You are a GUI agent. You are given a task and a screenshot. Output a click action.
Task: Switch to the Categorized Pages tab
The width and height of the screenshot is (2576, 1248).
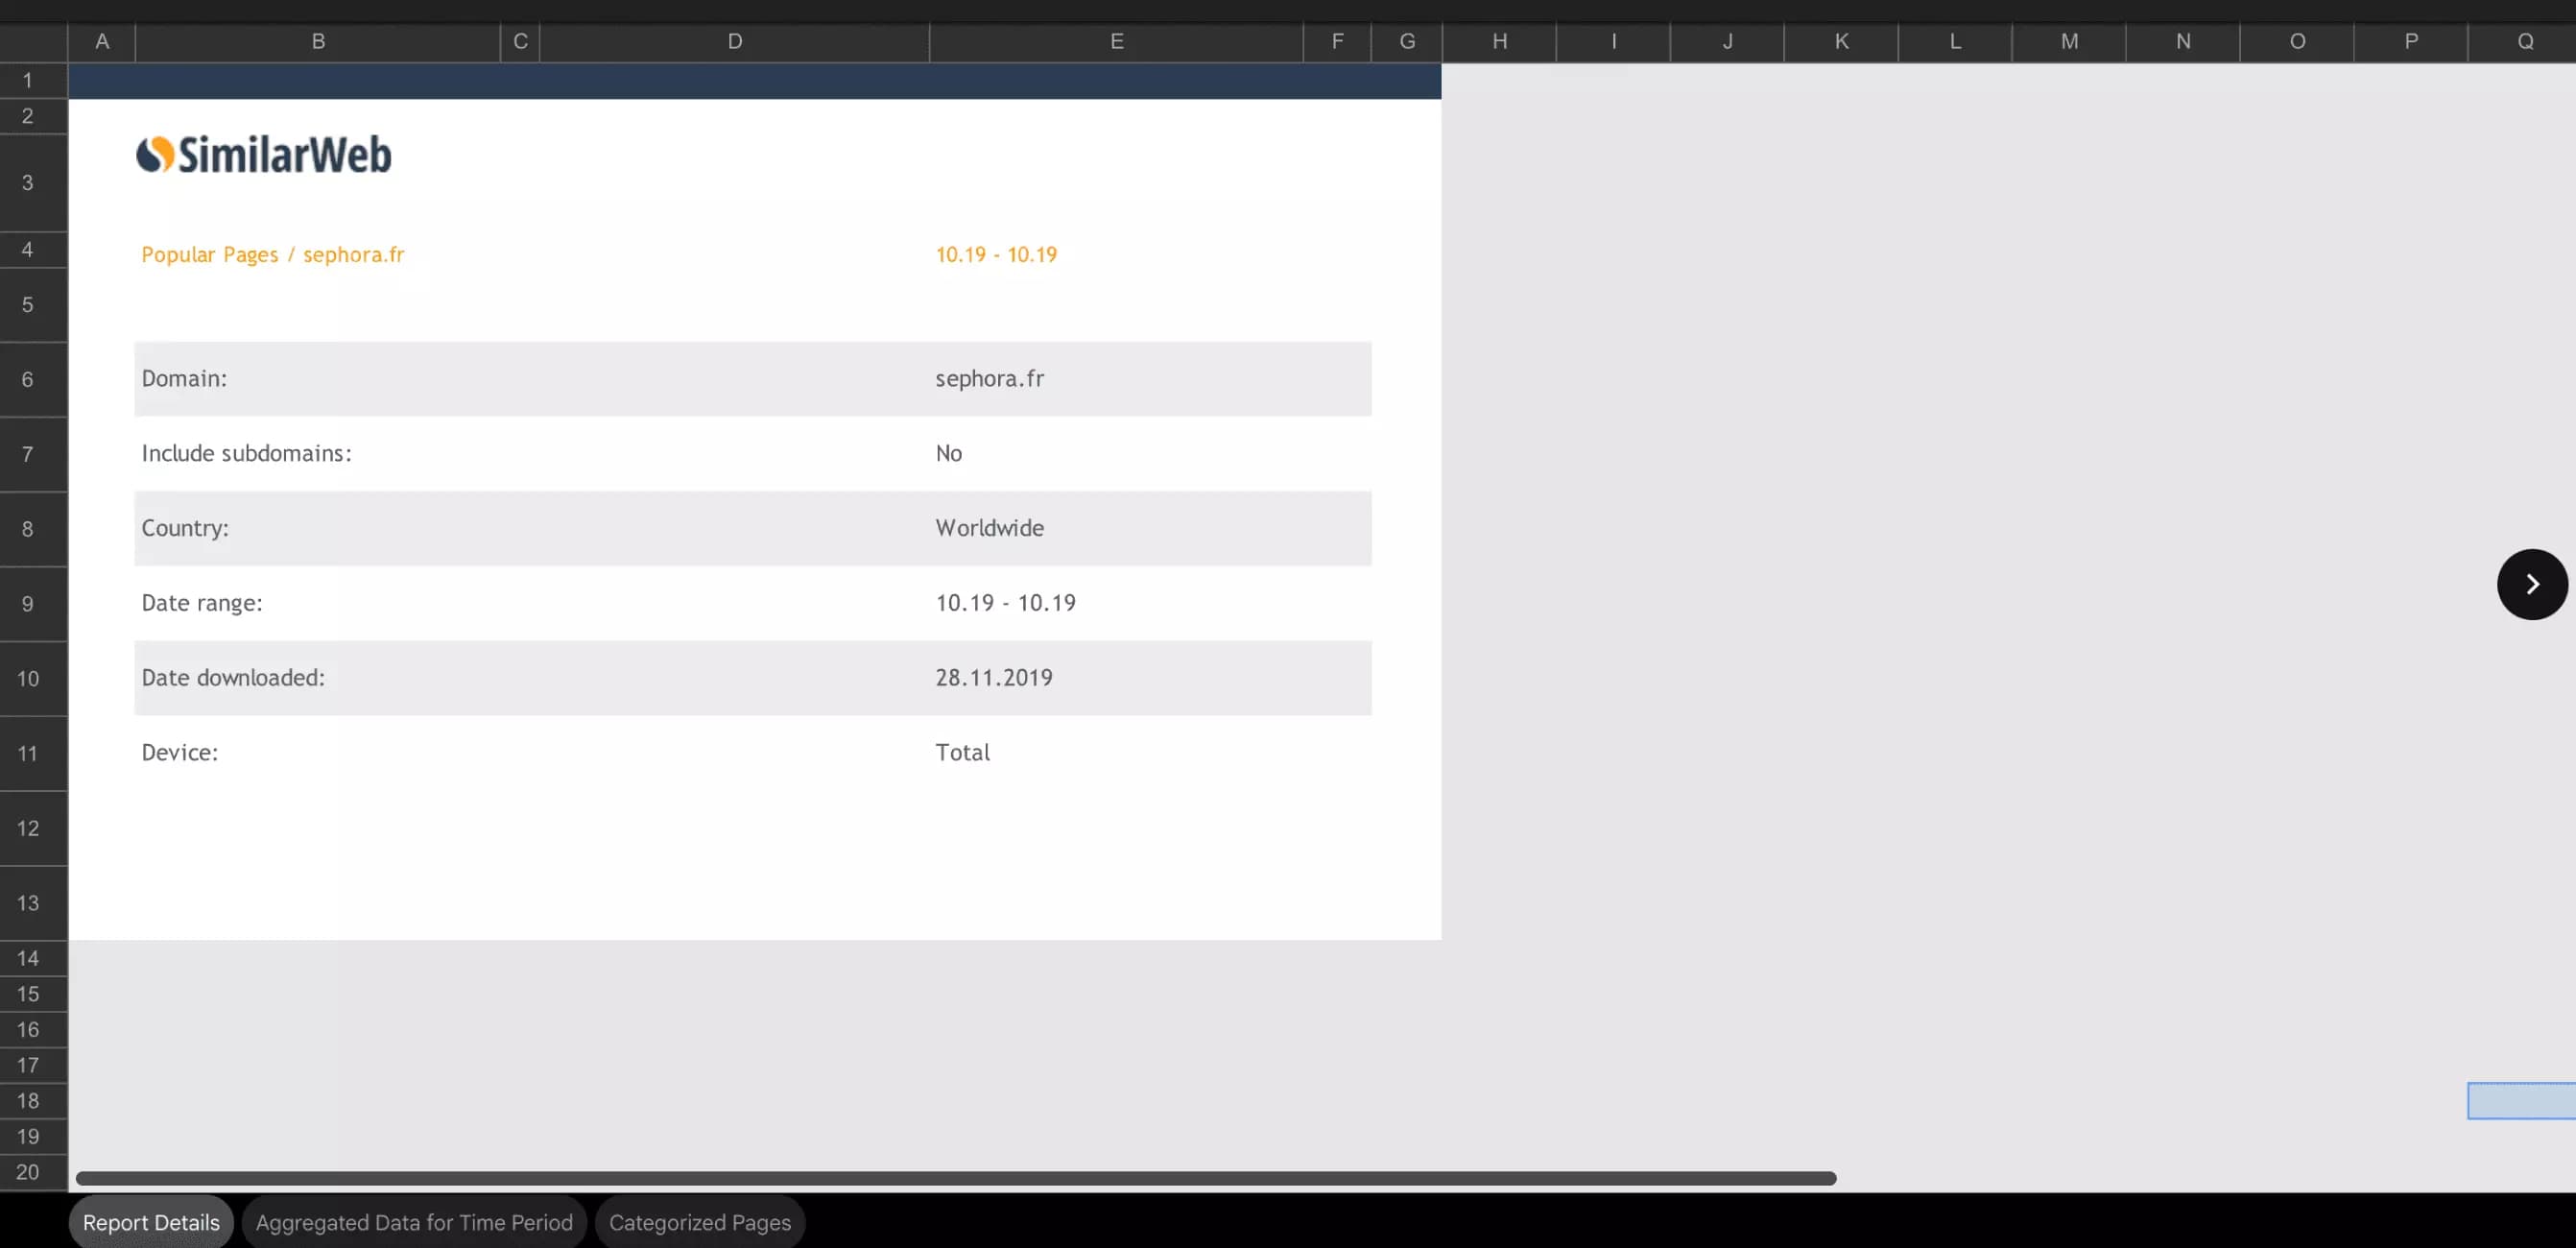699,1221
